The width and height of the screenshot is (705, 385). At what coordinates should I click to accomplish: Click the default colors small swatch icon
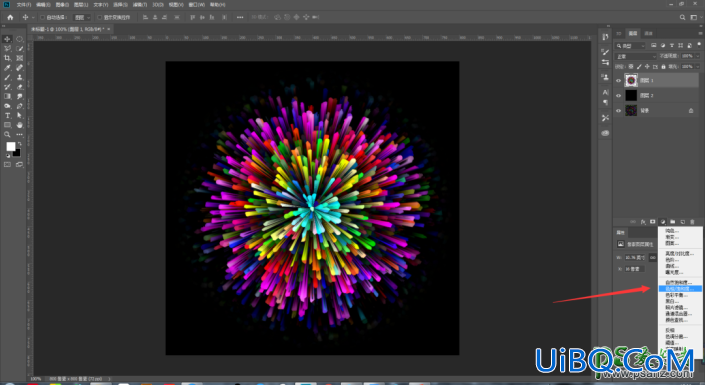(8, 156)
